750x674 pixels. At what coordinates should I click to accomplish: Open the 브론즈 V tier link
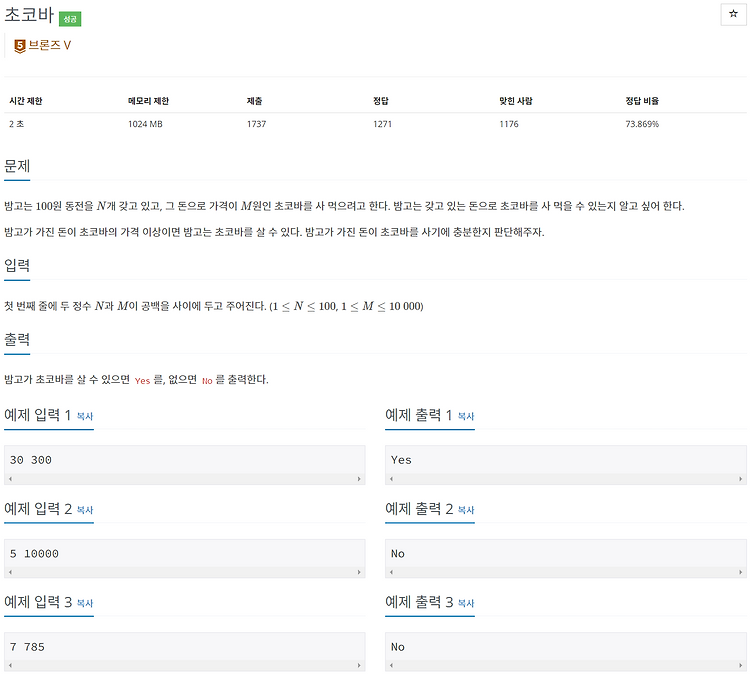coord(49,45)
